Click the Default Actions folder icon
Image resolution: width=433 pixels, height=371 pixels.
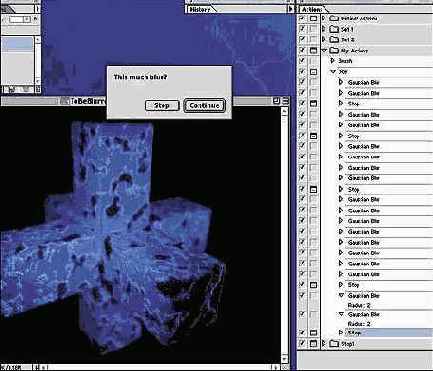coord(334,18)
